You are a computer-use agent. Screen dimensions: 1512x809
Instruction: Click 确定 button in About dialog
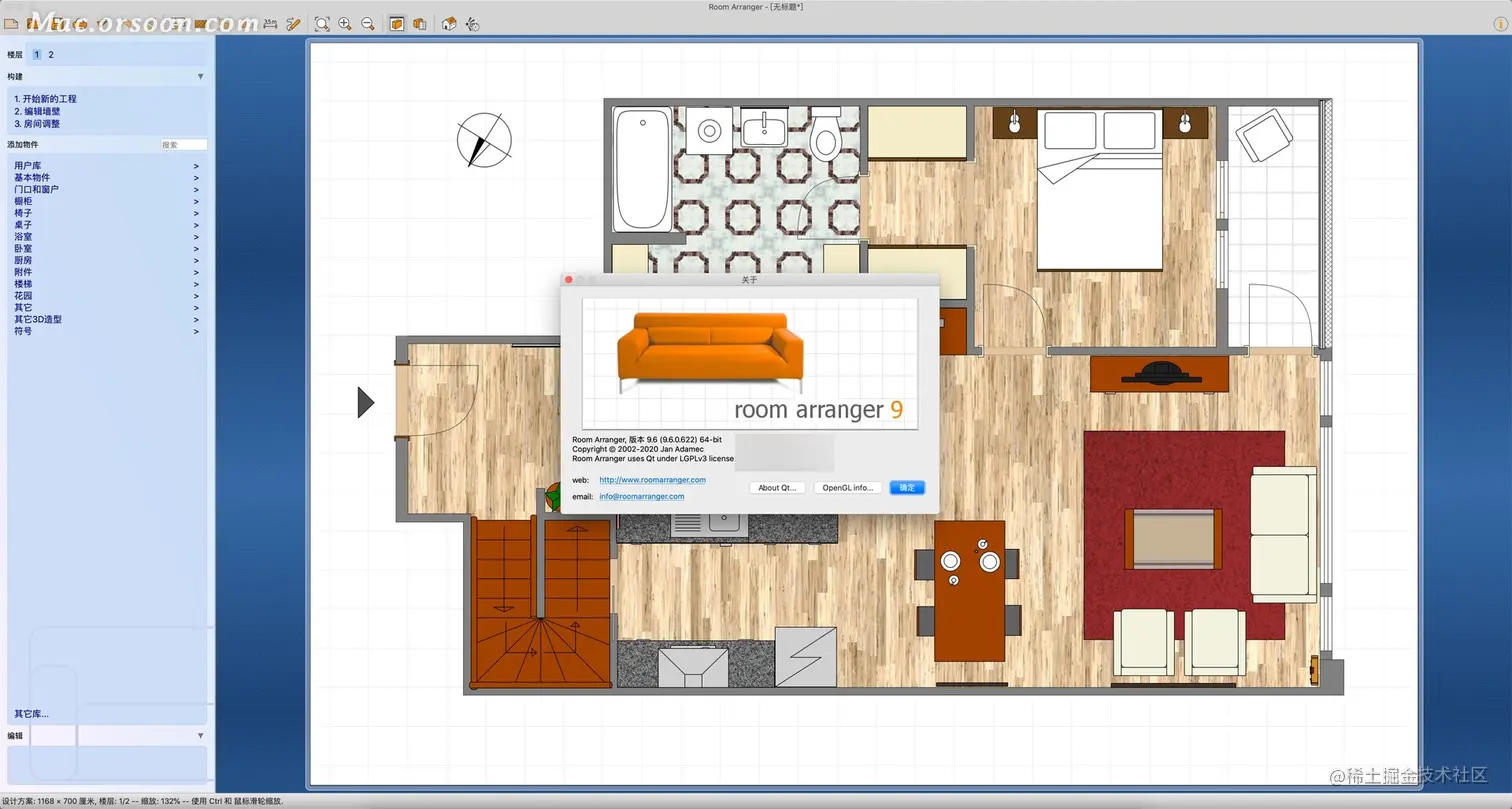pos(907,488)
